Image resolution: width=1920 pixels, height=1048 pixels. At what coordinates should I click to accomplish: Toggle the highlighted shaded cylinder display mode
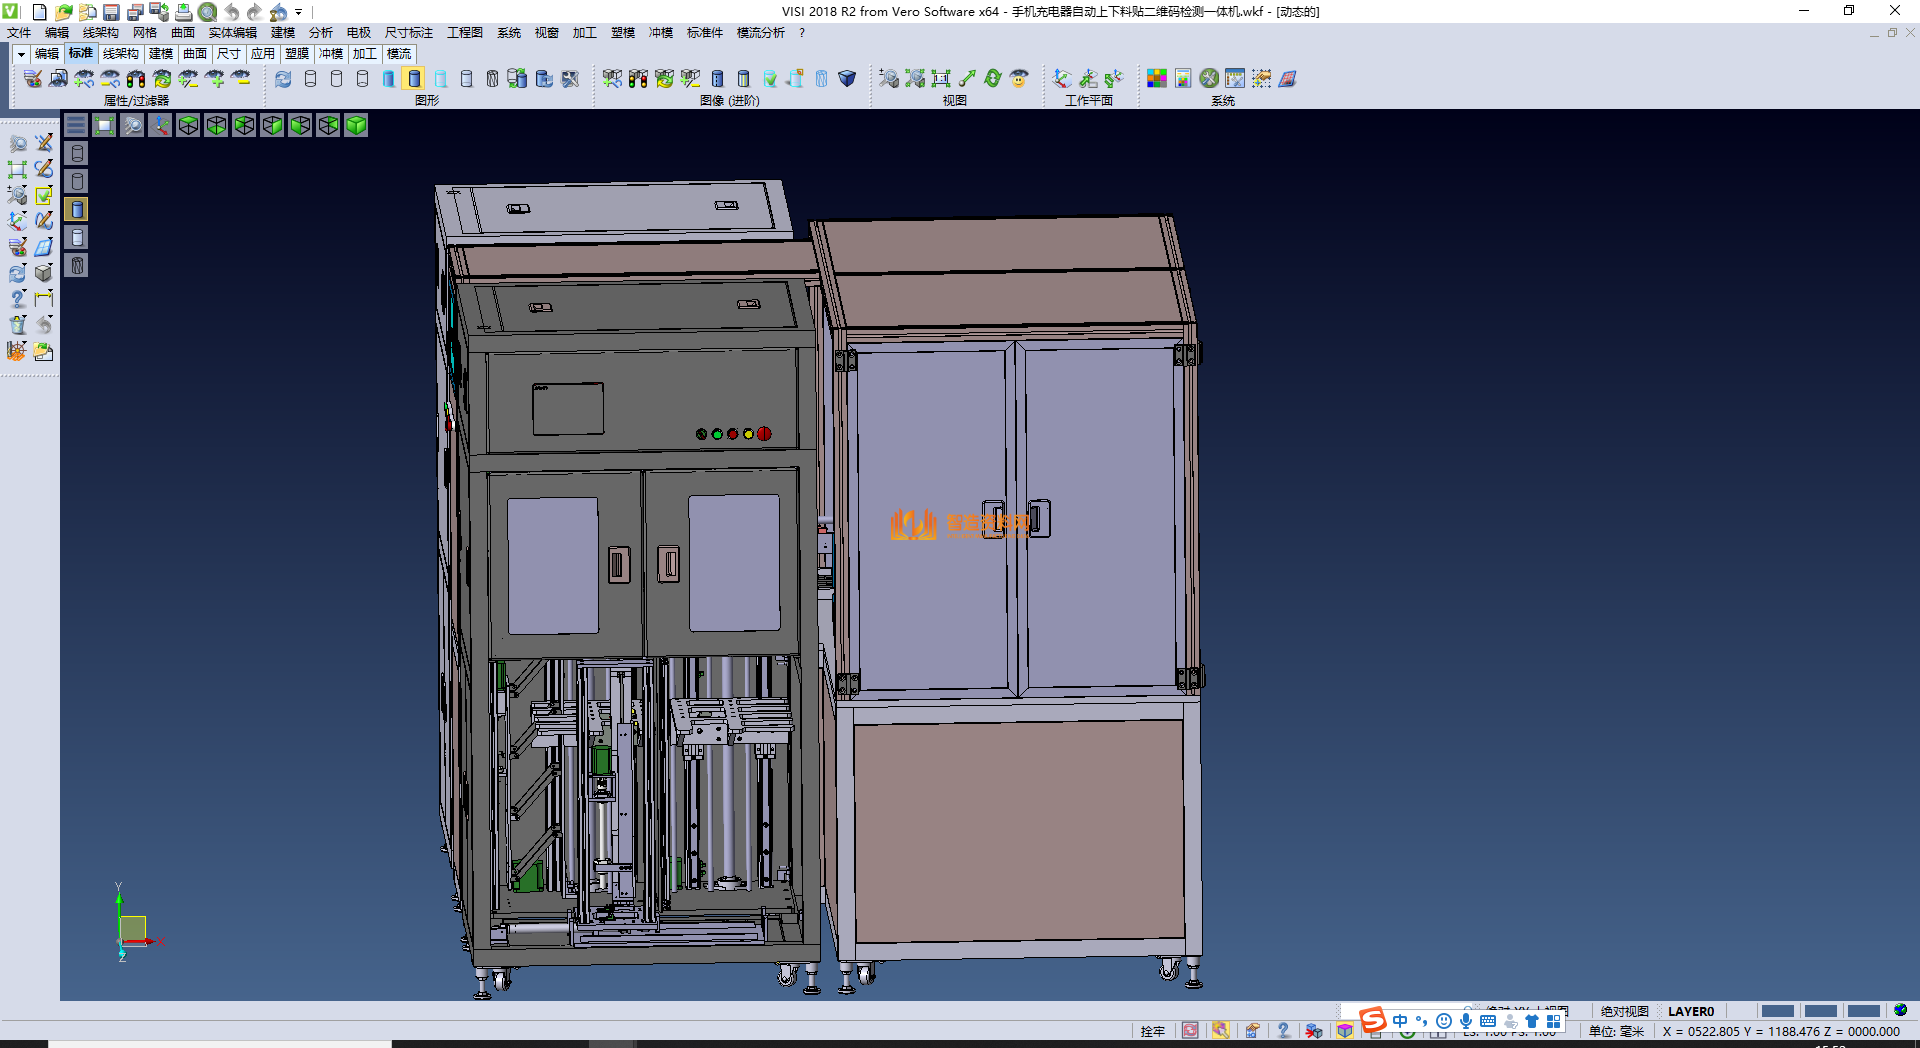tap(414, 78)
